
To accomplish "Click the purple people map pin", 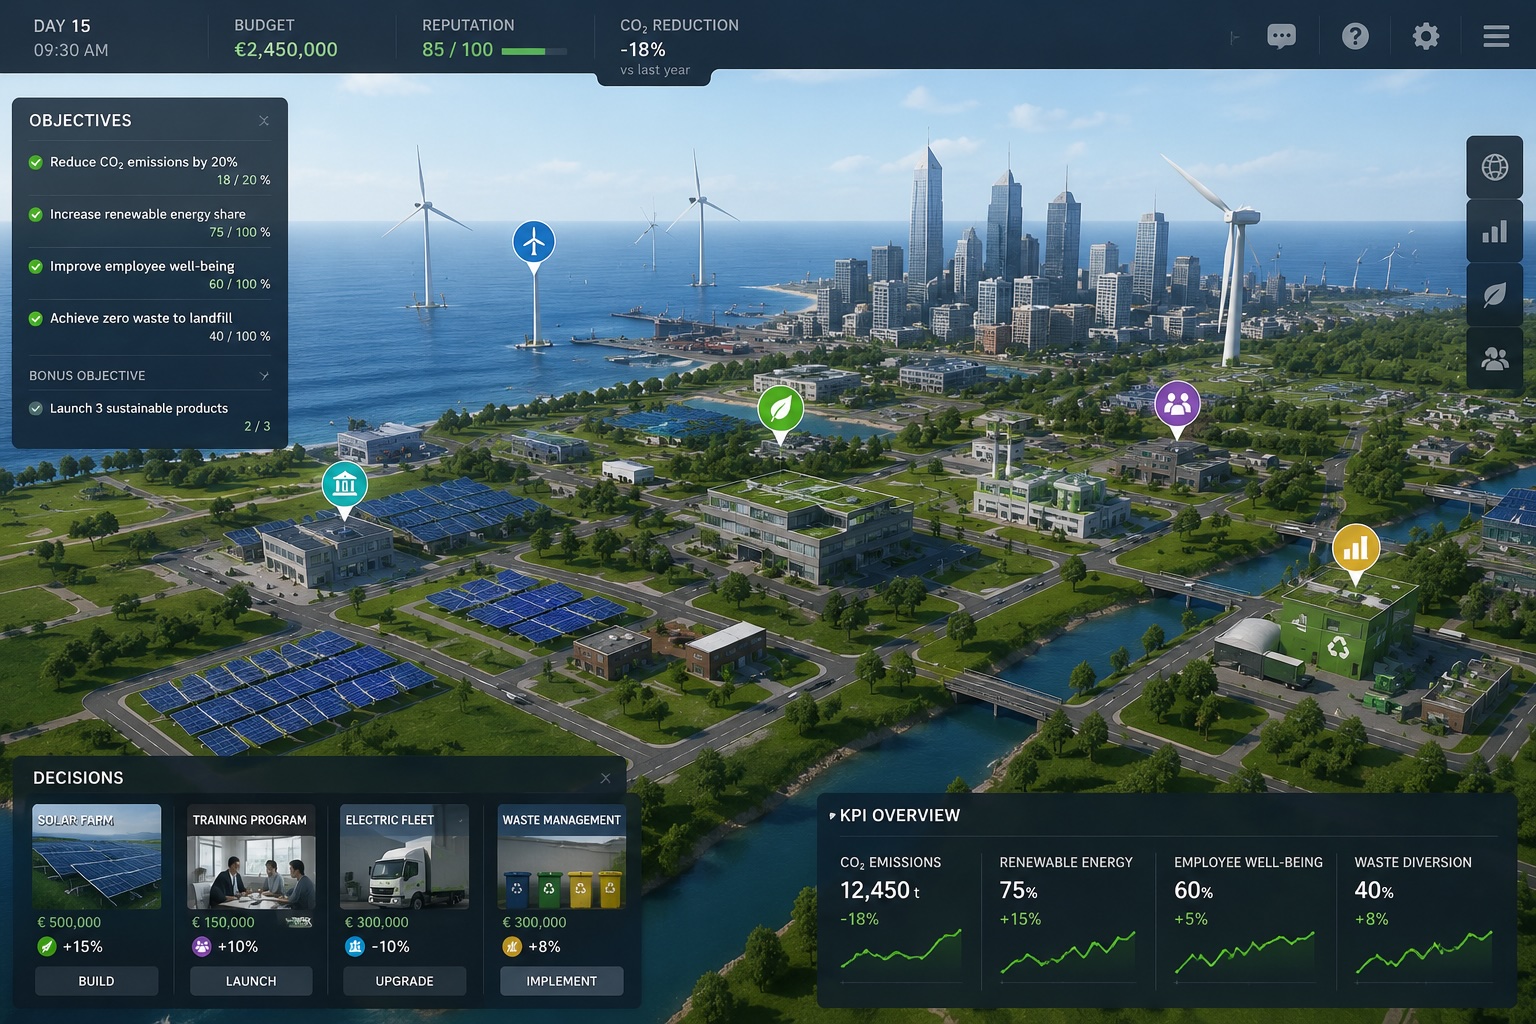I will (x=1177, y=405).
